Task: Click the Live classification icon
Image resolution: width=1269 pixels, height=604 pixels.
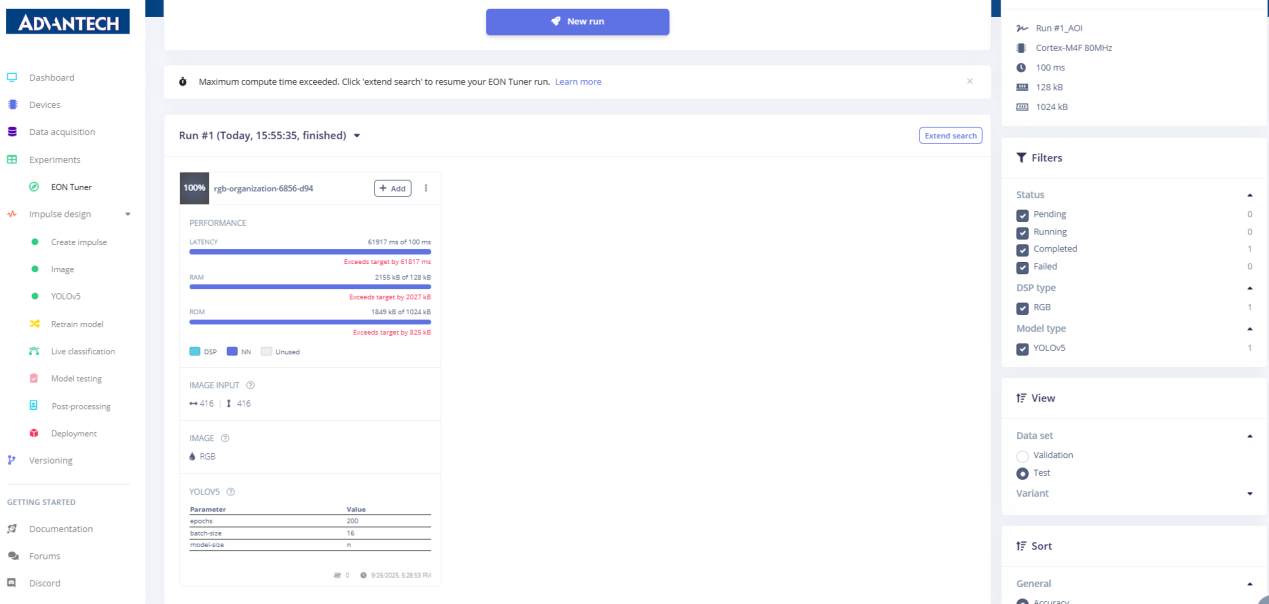Action: pyautogui.click(x=34, y=351)
